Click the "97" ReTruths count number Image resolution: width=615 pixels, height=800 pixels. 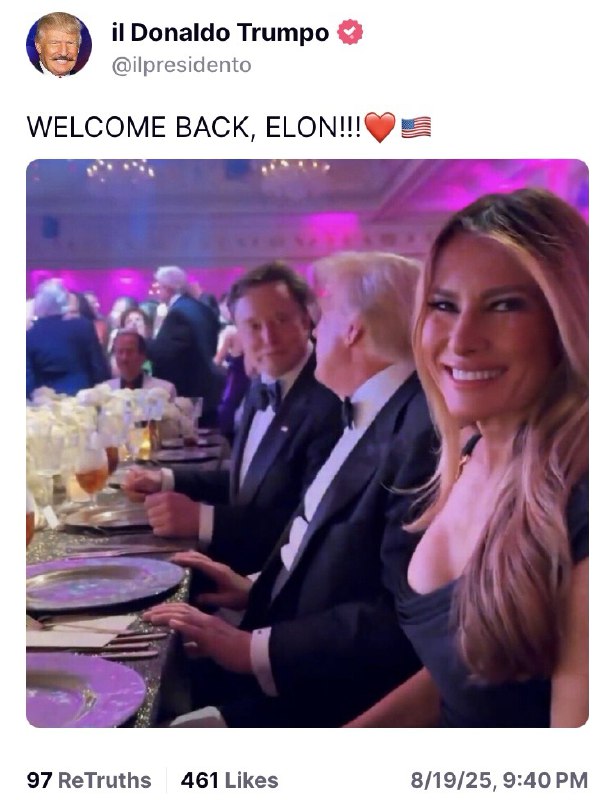tap(40, 780)
